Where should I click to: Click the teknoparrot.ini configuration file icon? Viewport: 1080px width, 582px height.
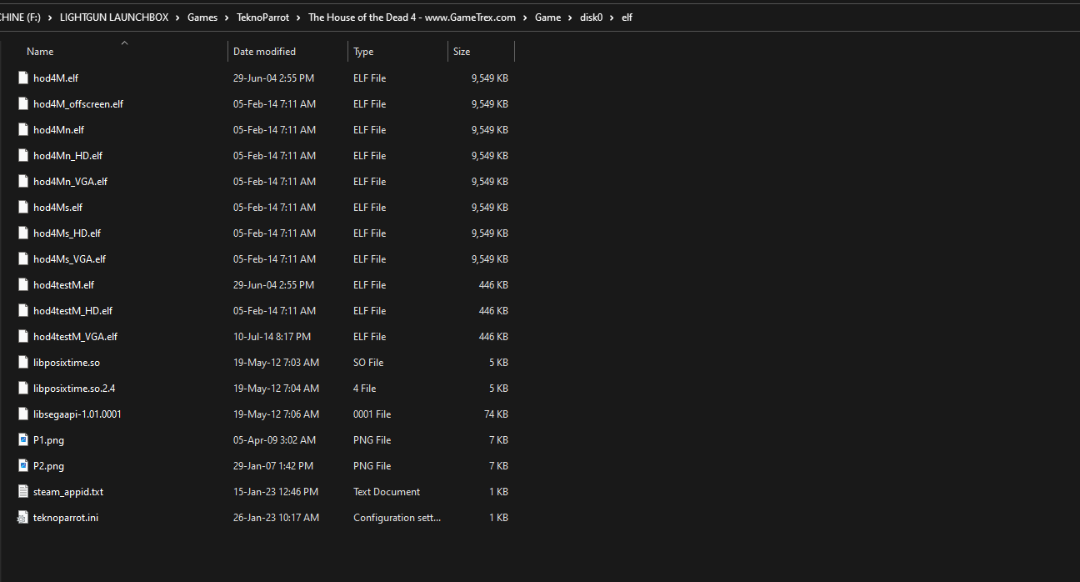(24, 518)
